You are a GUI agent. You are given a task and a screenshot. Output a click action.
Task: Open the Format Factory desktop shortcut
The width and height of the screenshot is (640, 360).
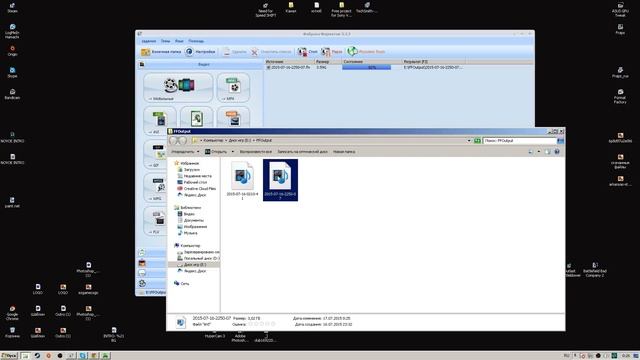[620, 96]
